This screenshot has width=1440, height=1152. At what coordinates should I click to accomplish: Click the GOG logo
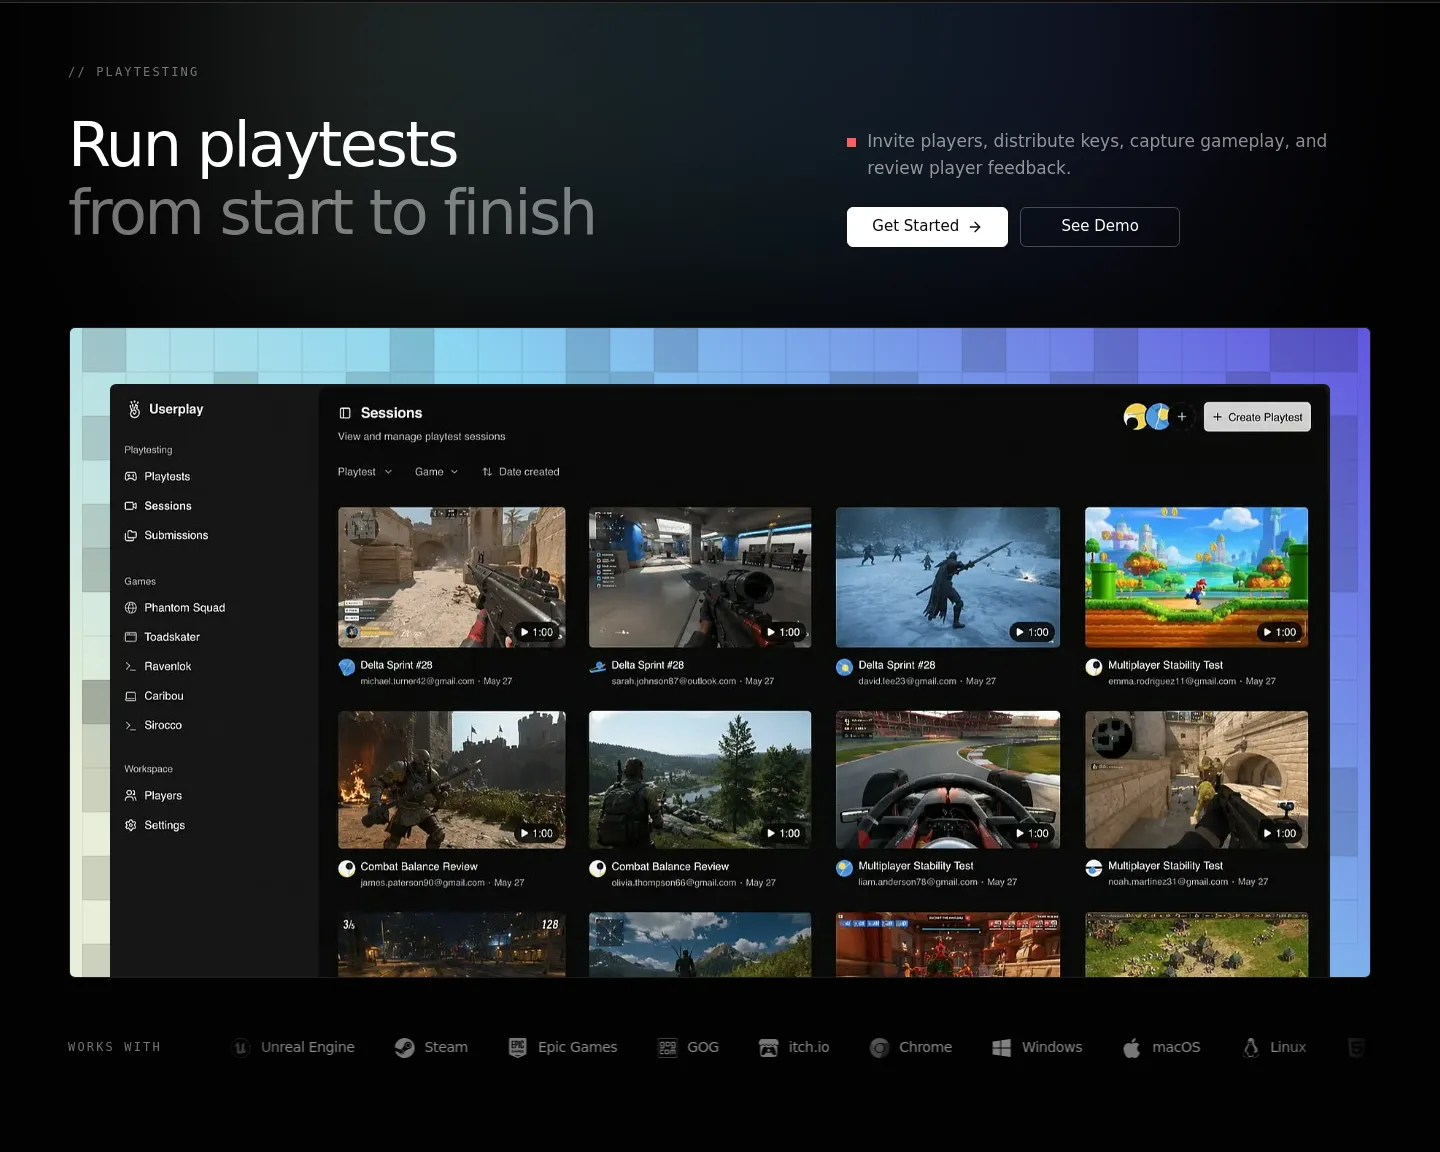668,1047
